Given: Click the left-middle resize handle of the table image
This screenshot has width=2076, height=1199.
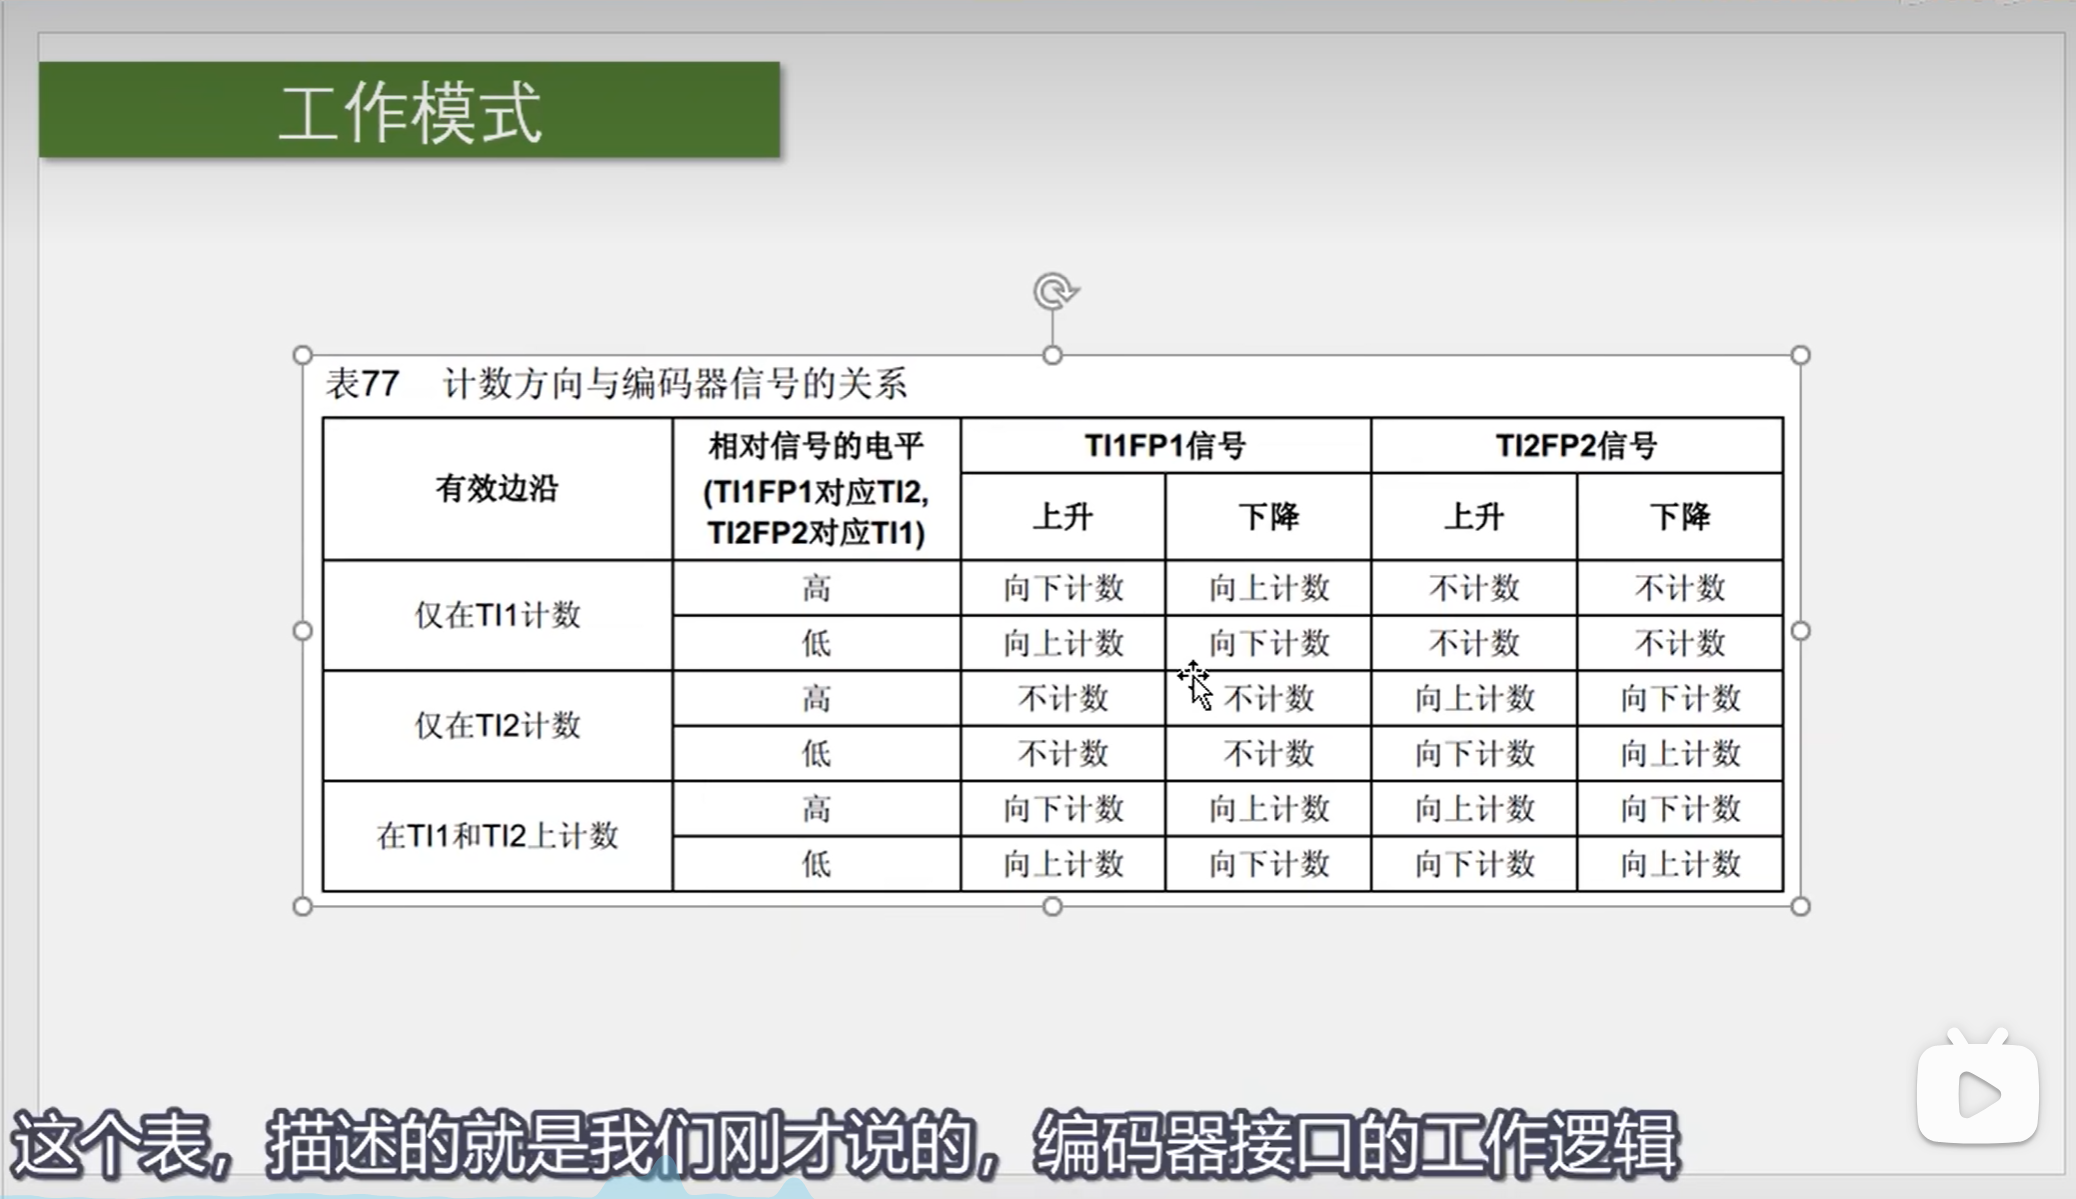Looking at the screenshot, I should (x=303, y=631).
